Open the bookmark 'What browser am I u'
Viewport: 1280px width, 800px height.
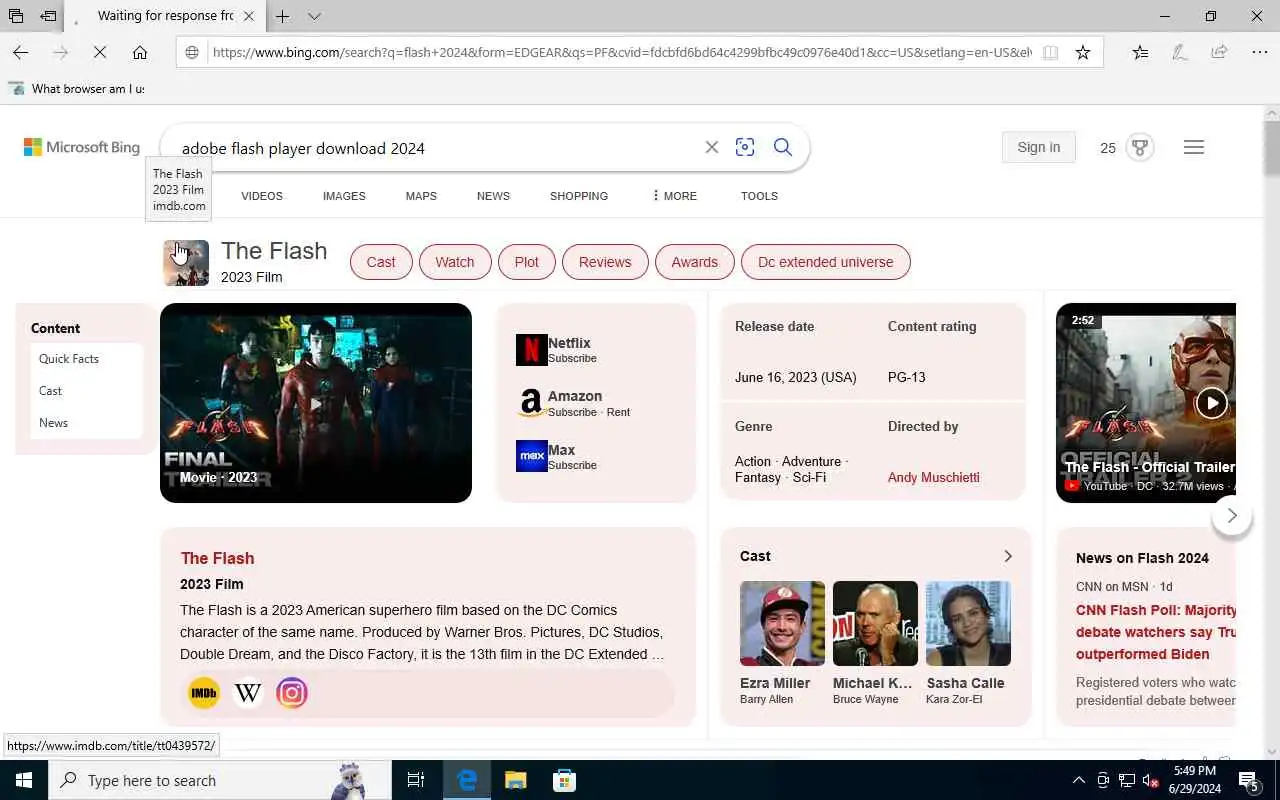[x=76, y=89]
